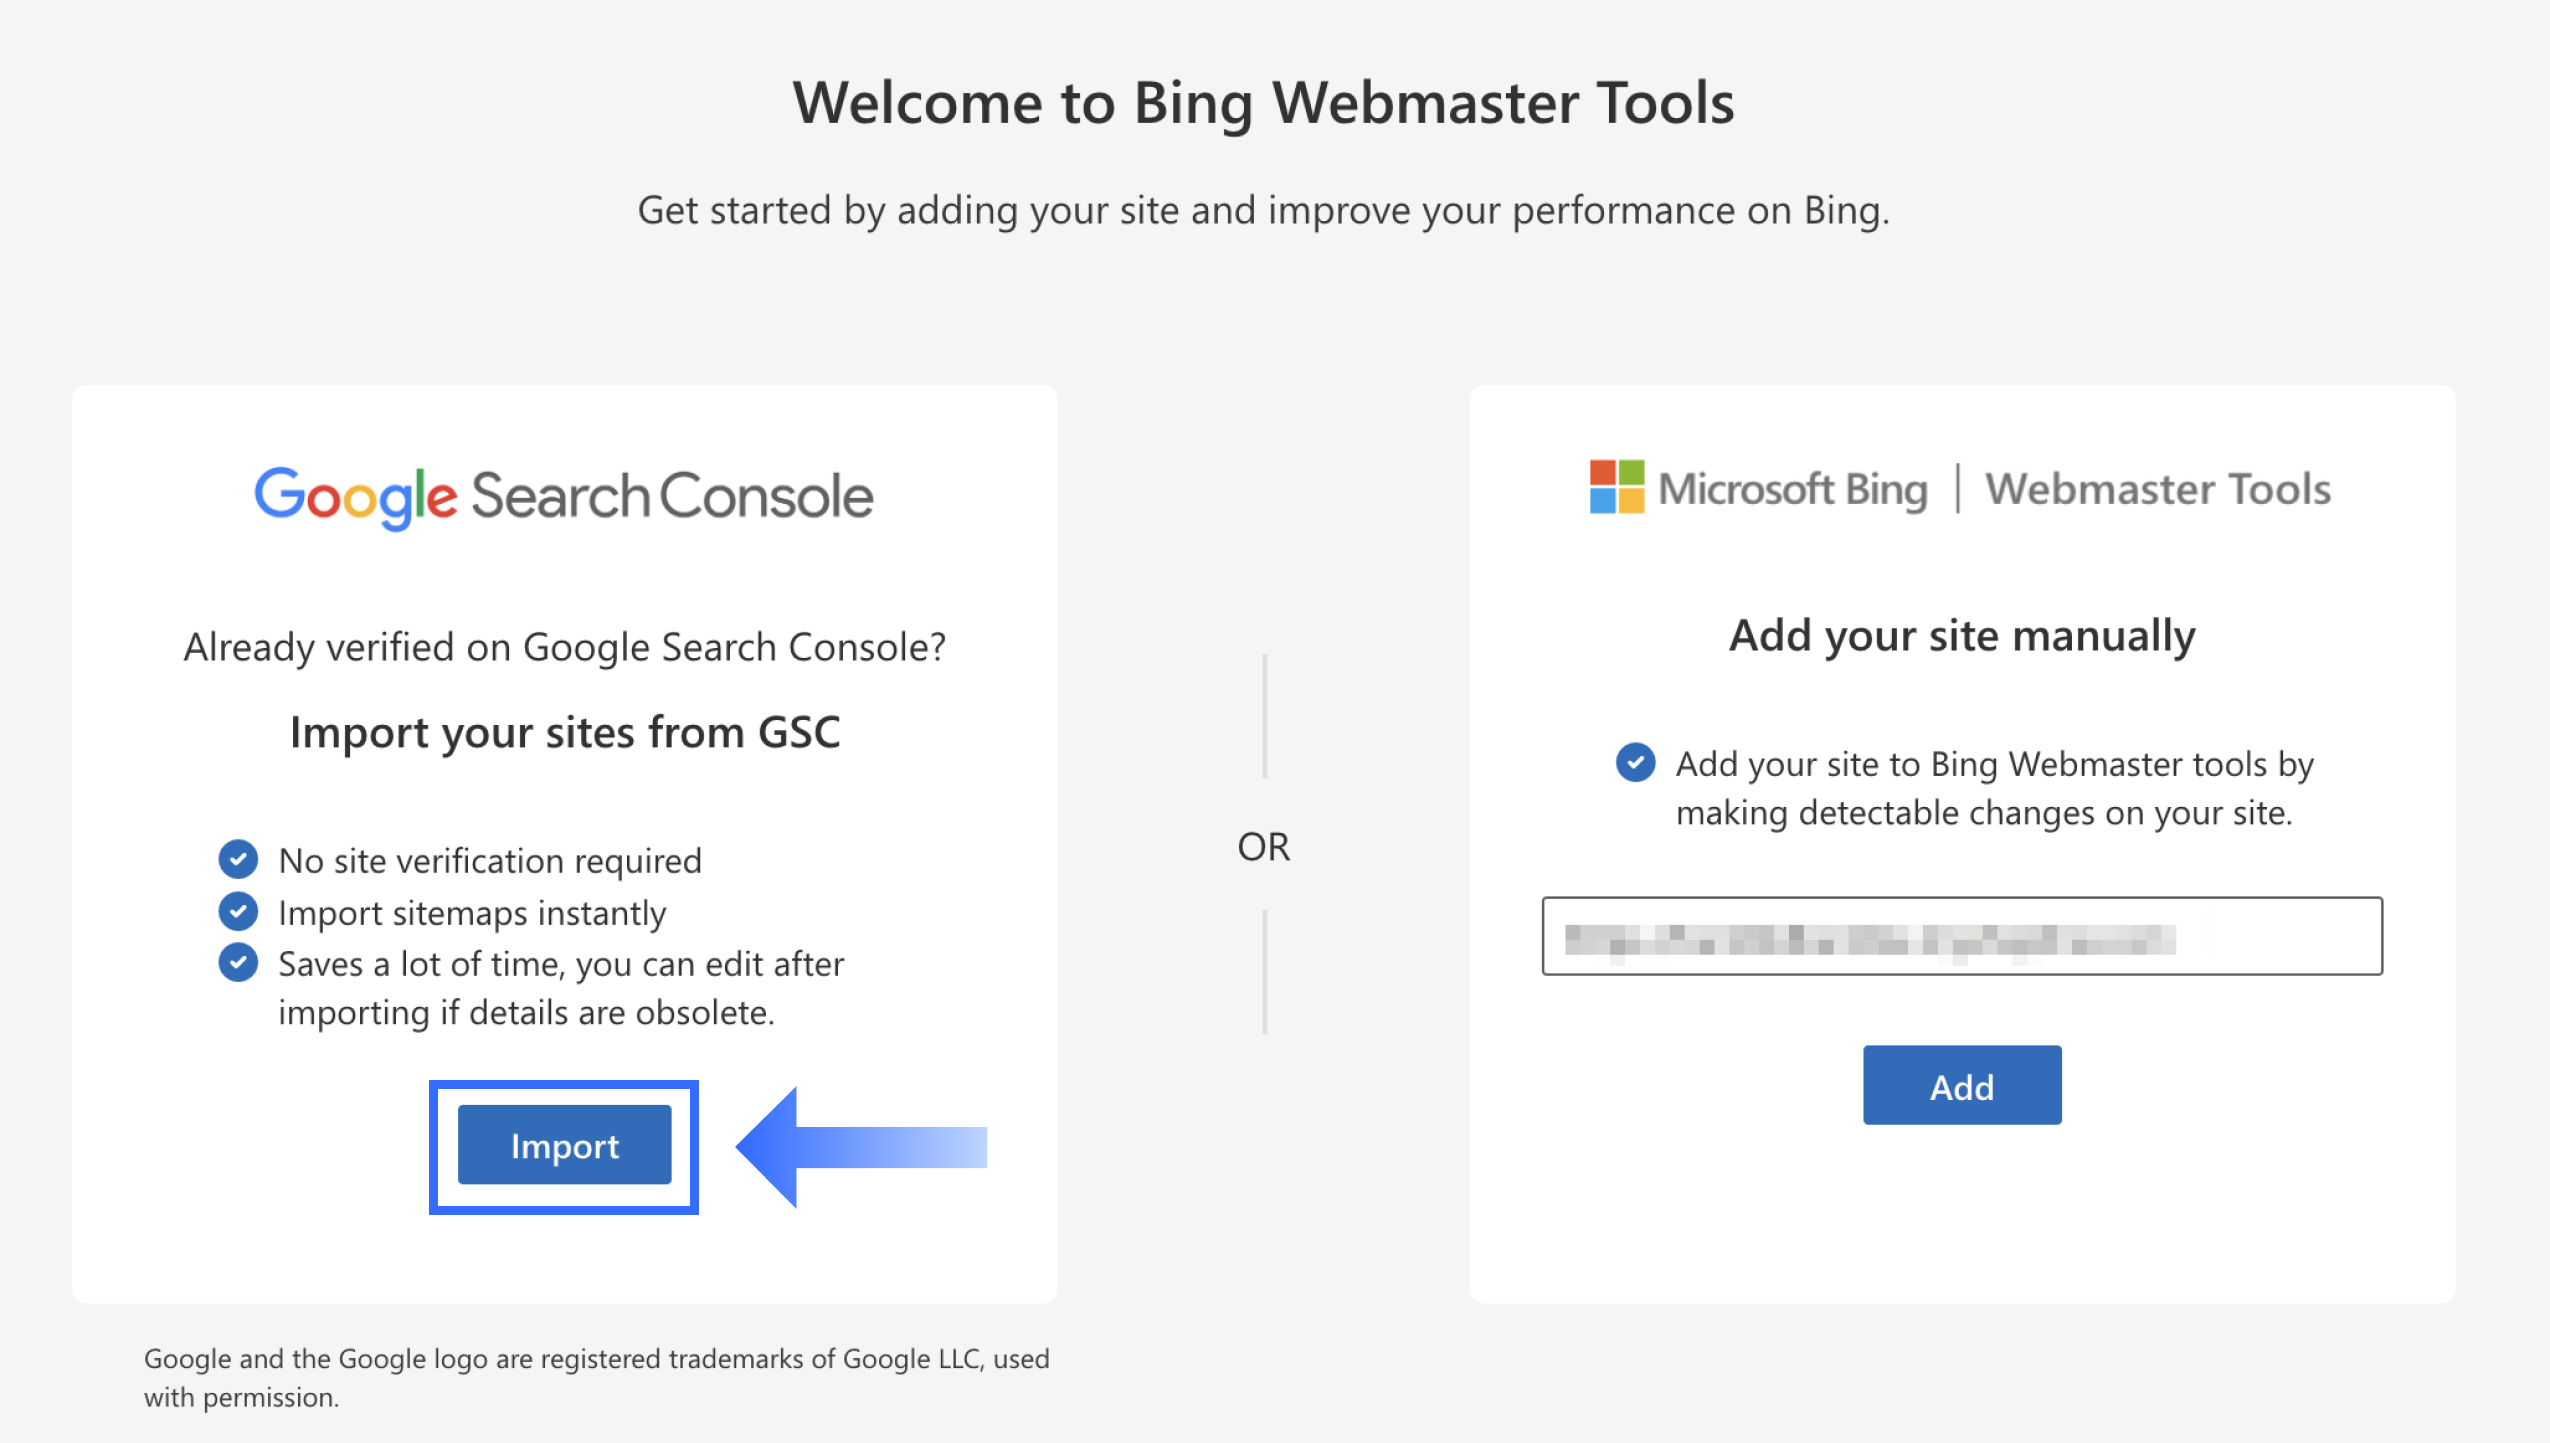This screenshot has width=2550, height=1443.
Task: Click checkmark icon beside Add your site to Bing
Action: click(x=1635, y=763)
